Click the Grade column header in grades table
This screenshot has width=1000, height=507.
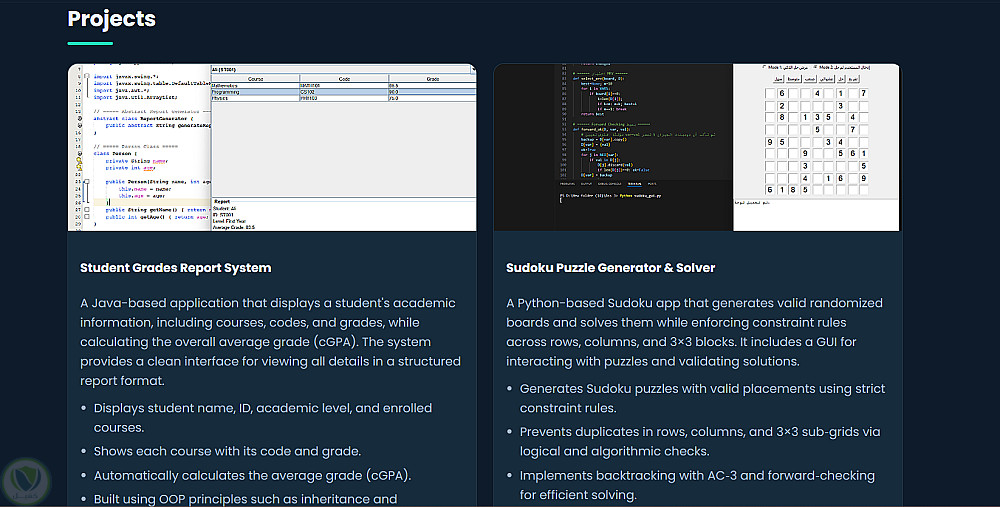432,77
